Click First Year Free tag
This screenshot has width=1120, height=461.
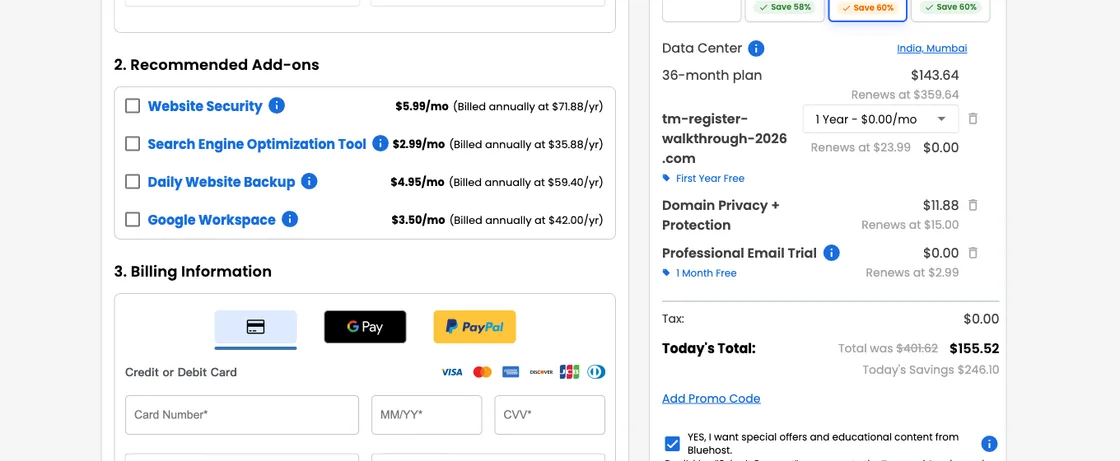pyautogui.click(x=704, y=179)
